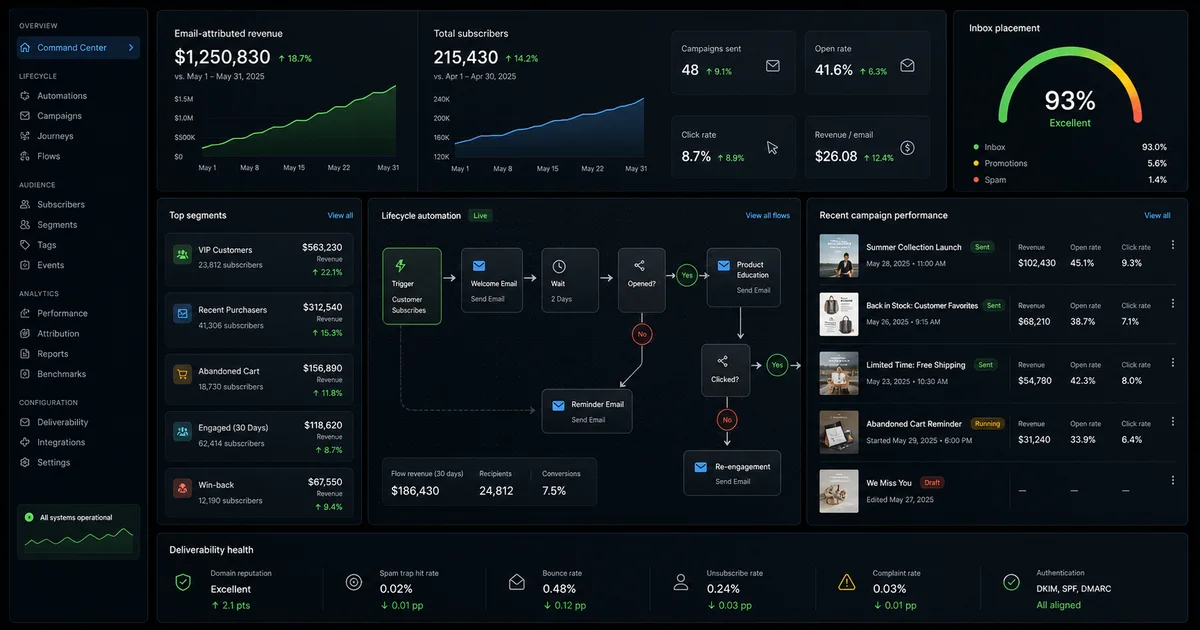Open options menu for Summer Collection Launch
Viewport: 1200px width, 630px height.
[x=1173, y=245]
